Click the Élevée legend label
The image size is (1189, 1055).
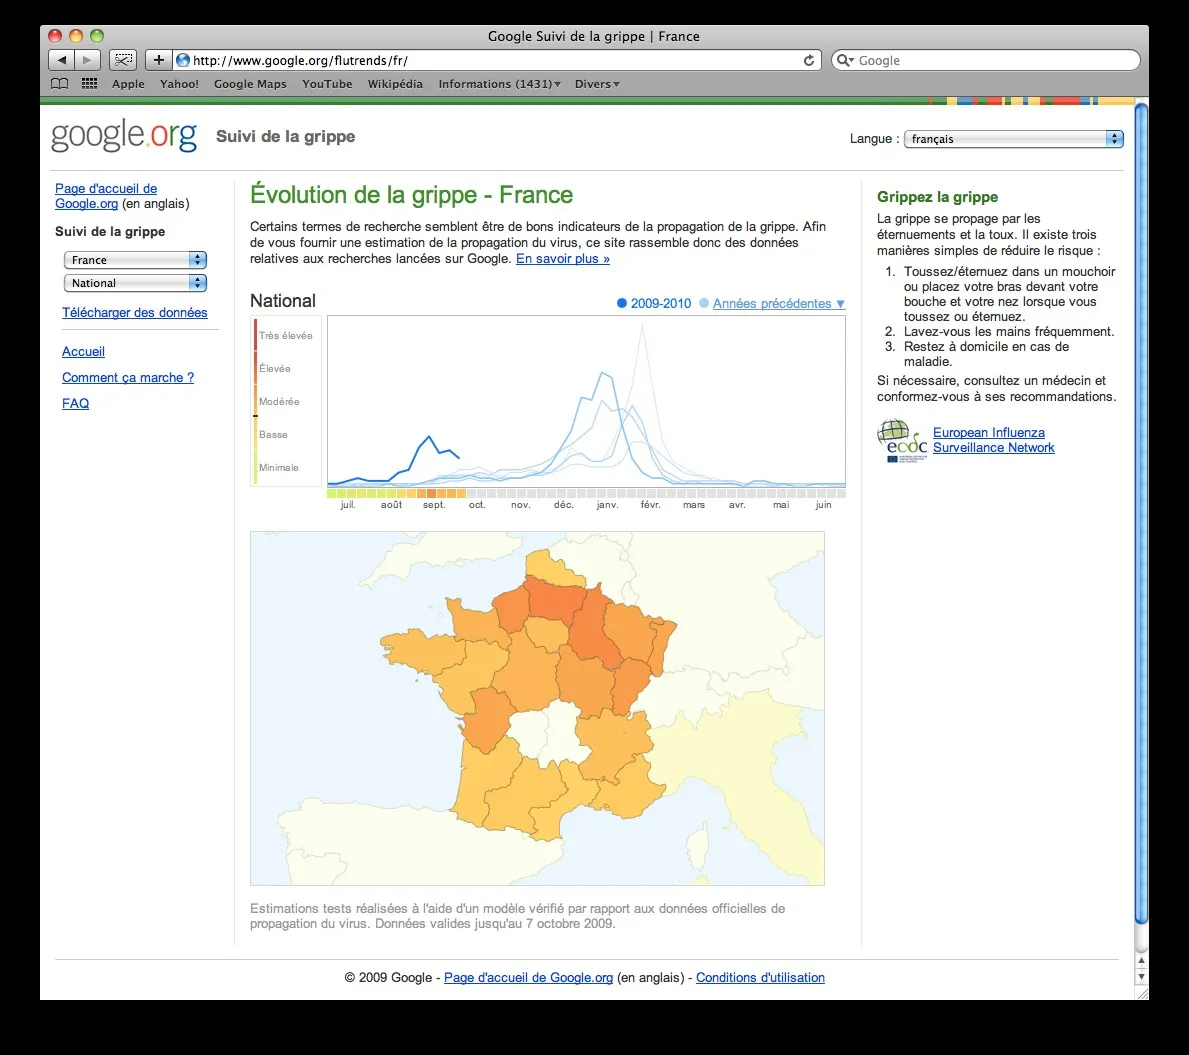pos(275,368)
